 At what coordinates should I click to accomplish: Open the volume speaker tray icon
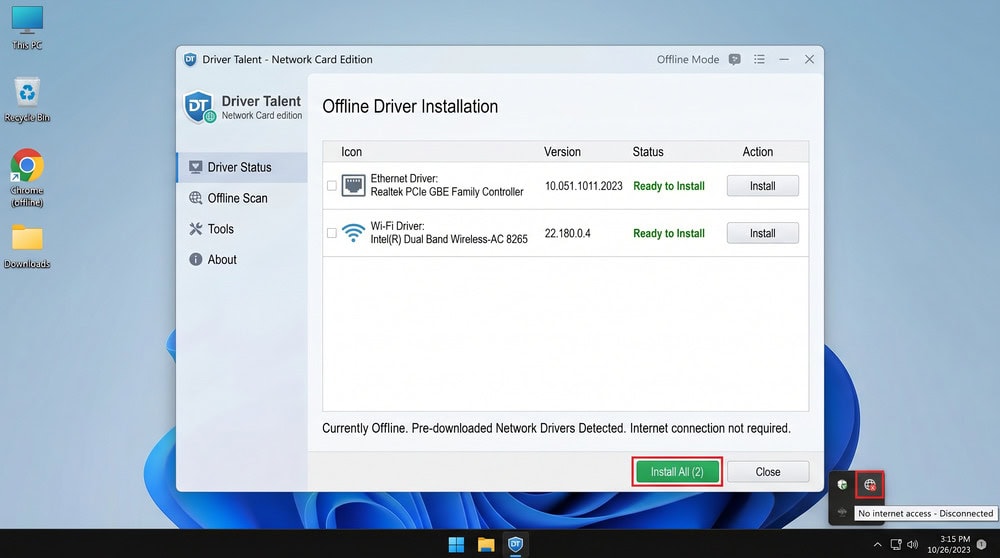(x=913, y=545)
